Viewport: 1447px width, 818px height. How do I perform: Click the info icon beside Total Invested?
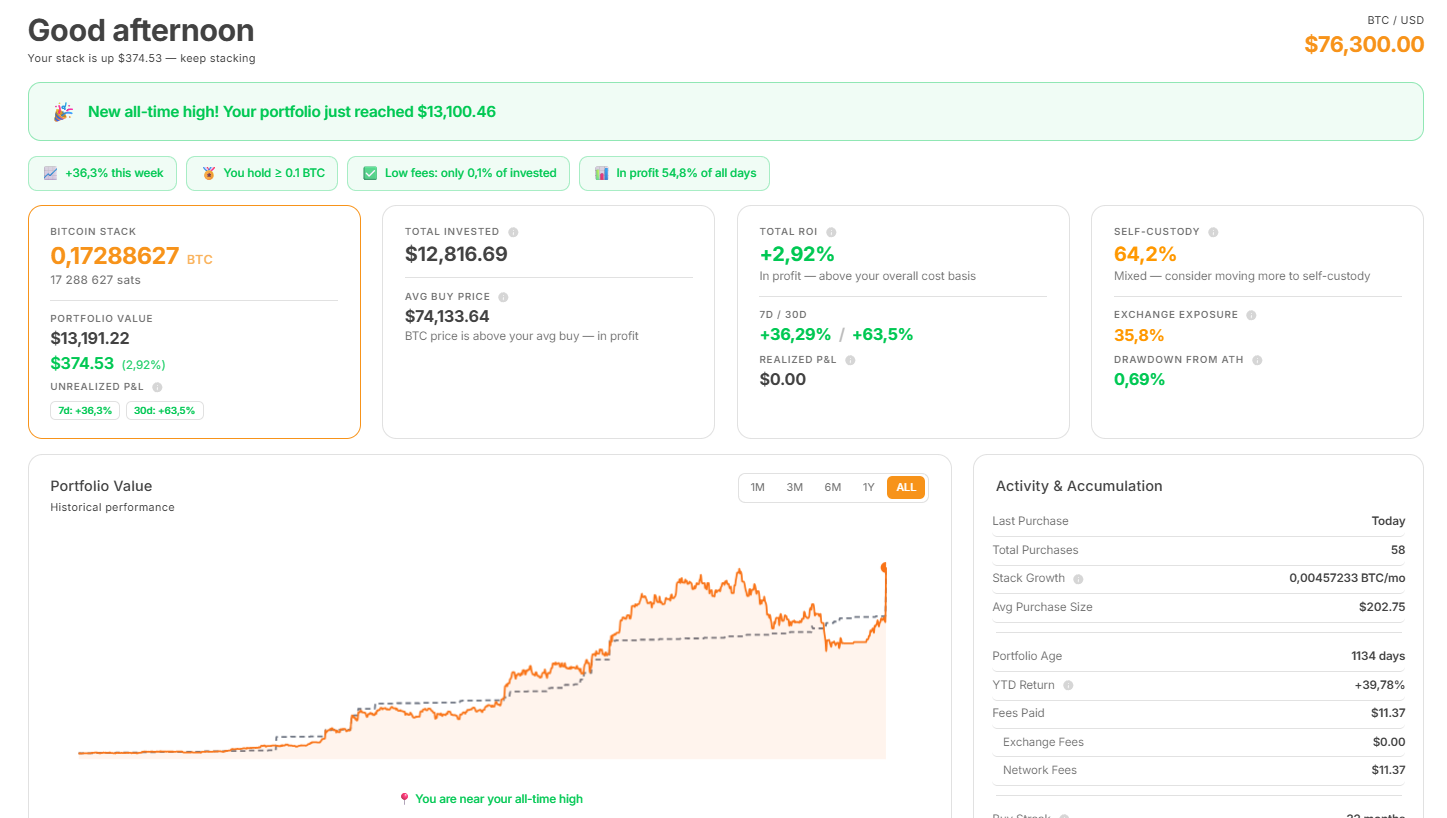point(513,232)
